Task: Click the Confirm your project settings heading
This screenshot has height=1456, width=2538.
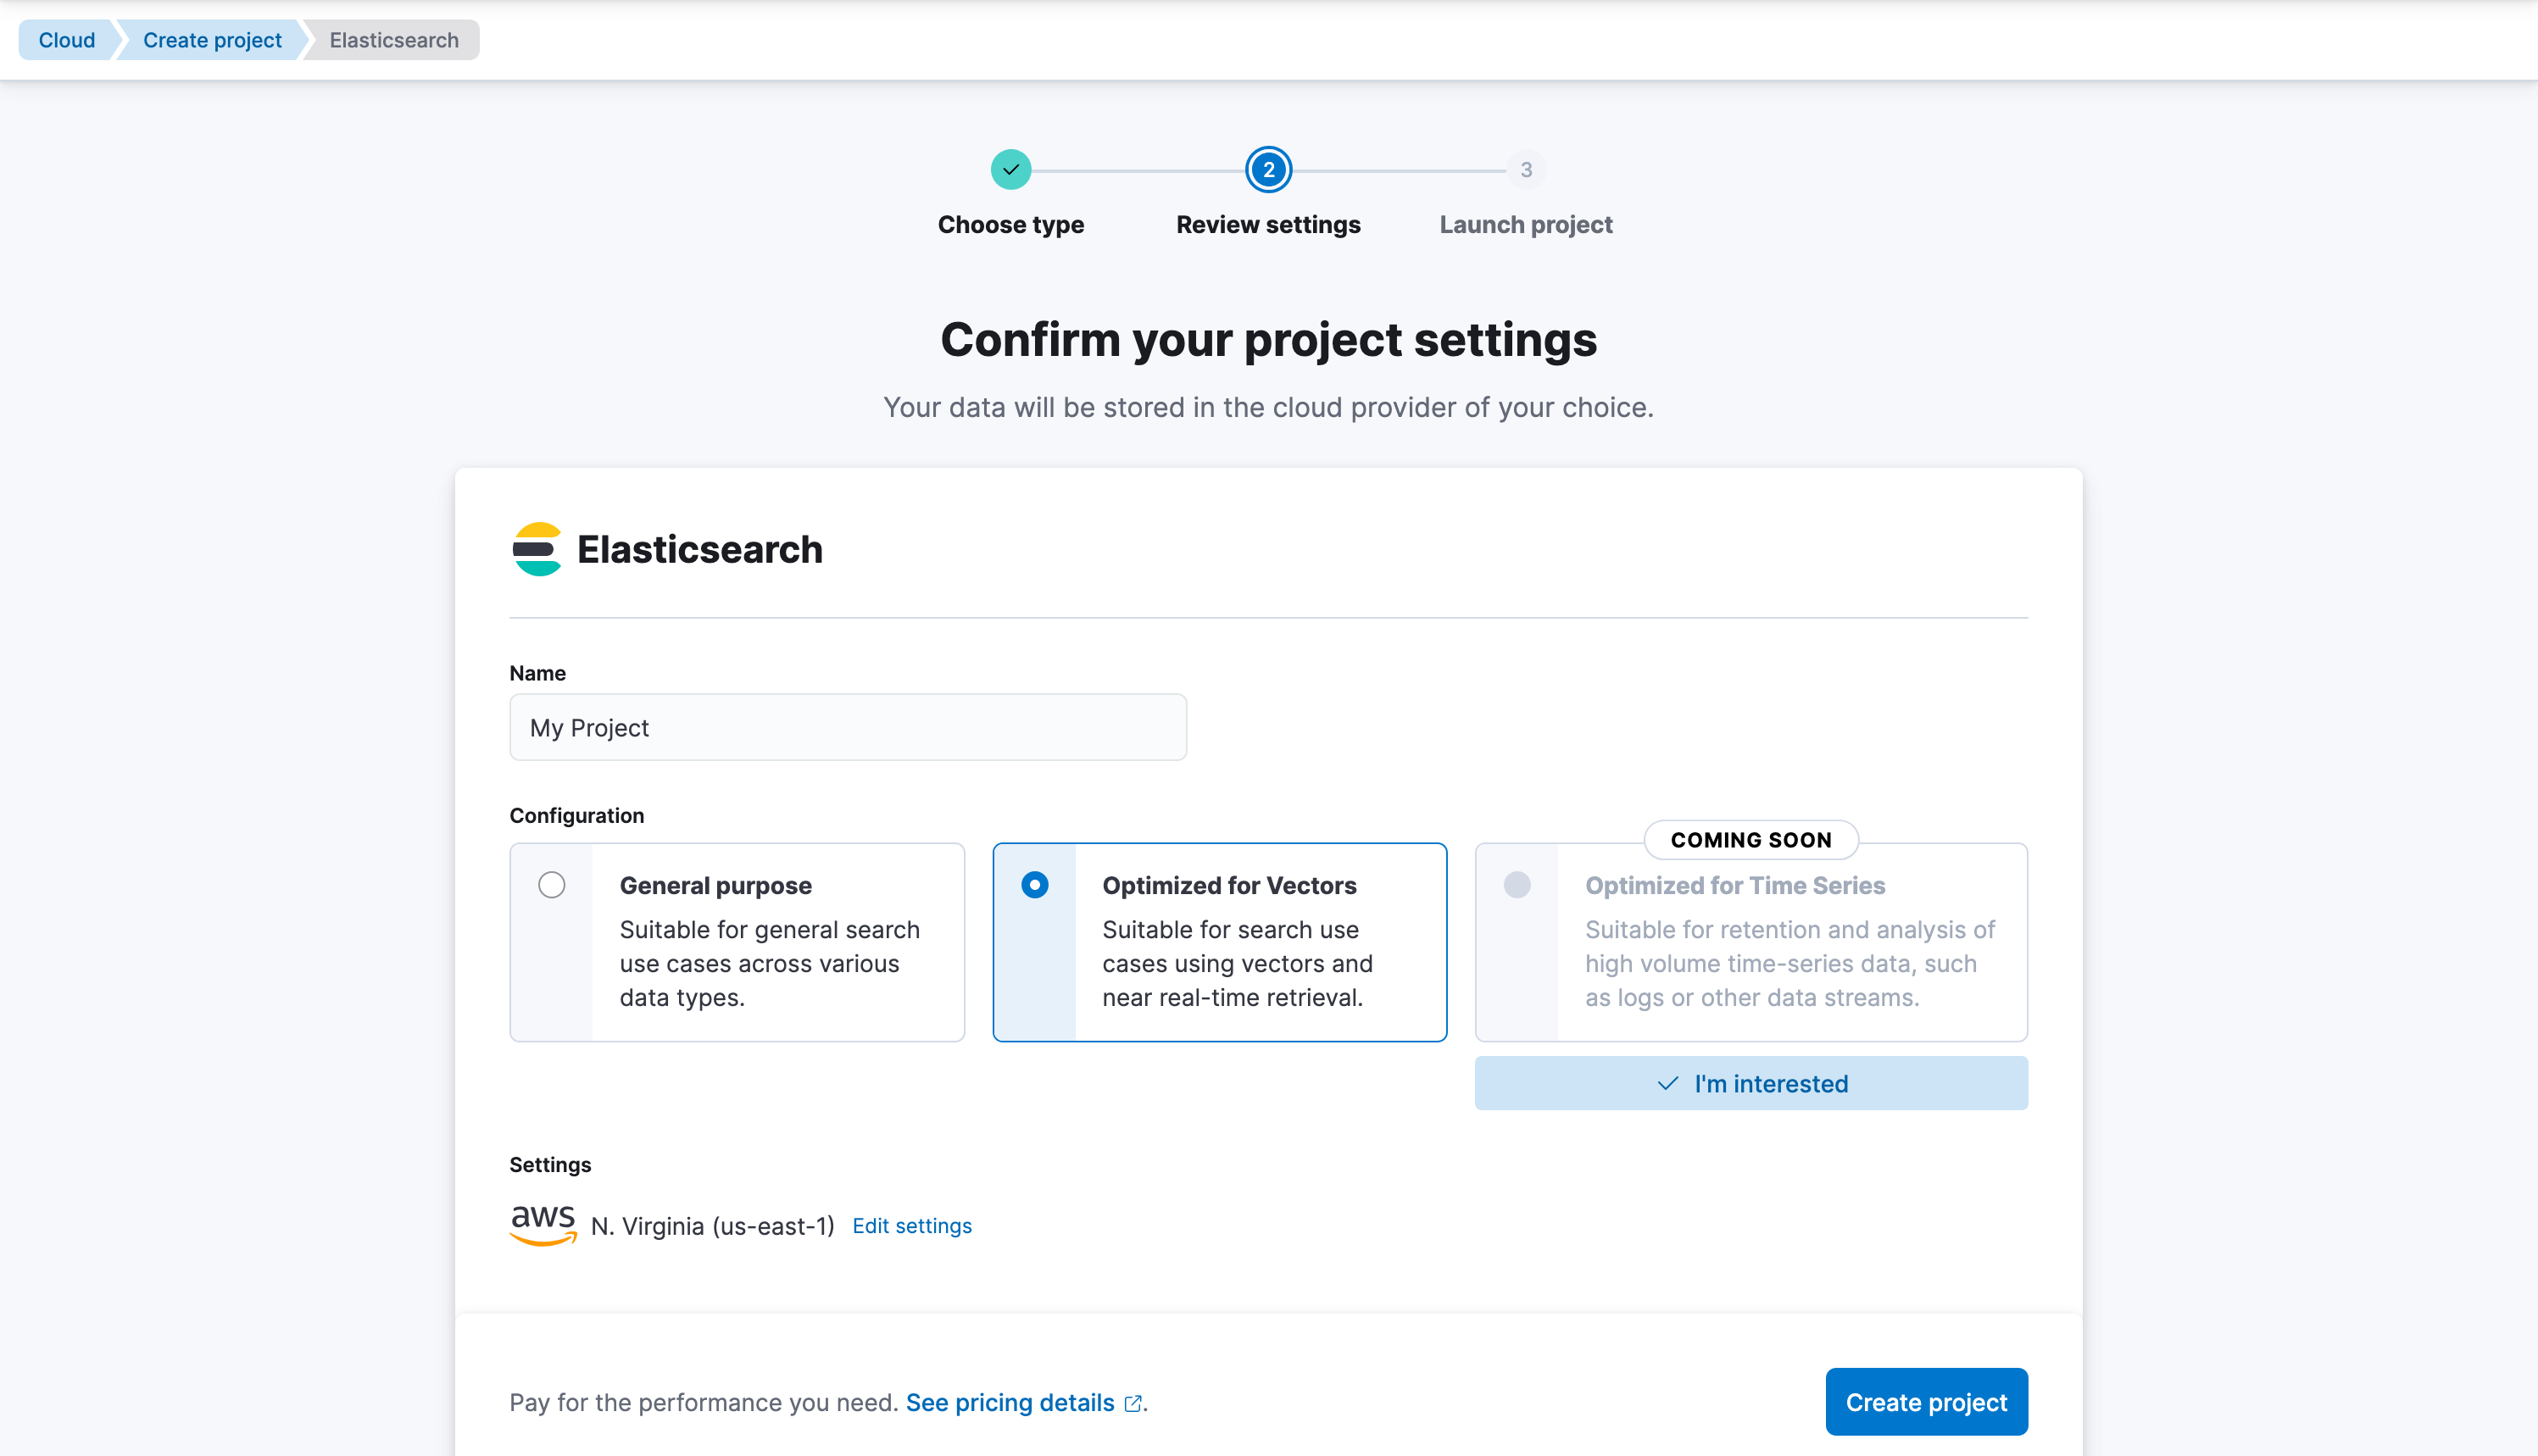Action: tap(1268, 340)
